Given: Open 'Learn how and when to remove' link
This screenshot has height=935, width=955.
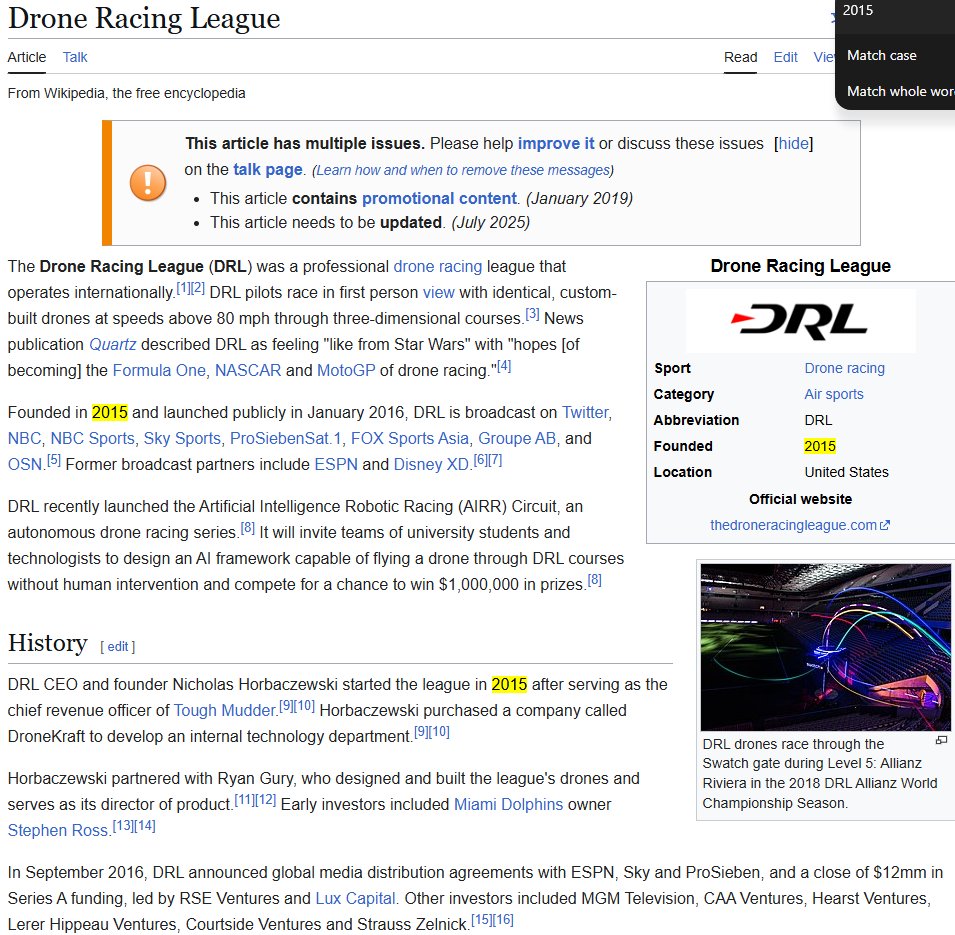Looking at the screenshot, I should coord(463,170).
